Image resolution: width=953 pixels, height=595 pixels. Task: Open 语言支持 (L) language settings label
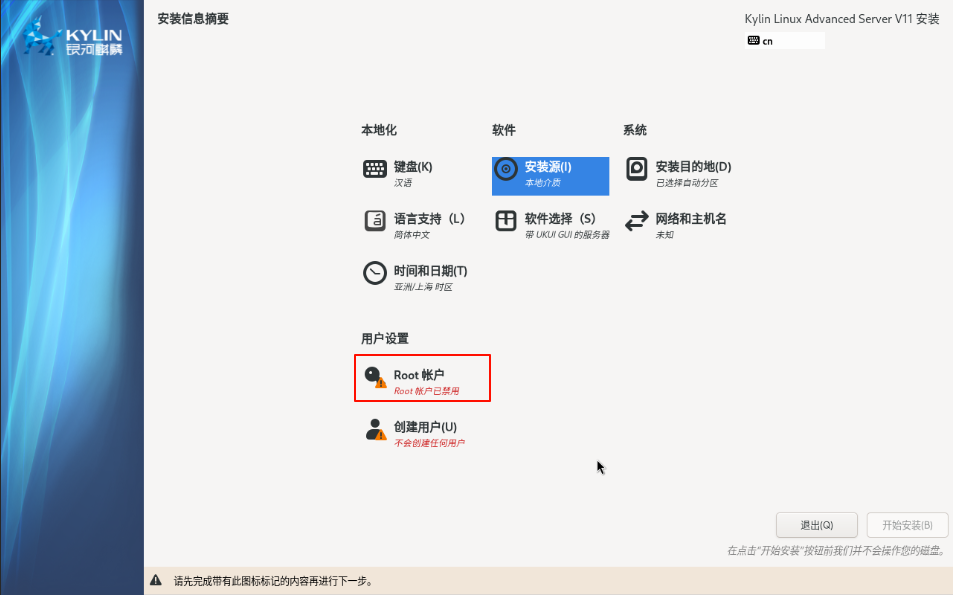click(429, 219)
